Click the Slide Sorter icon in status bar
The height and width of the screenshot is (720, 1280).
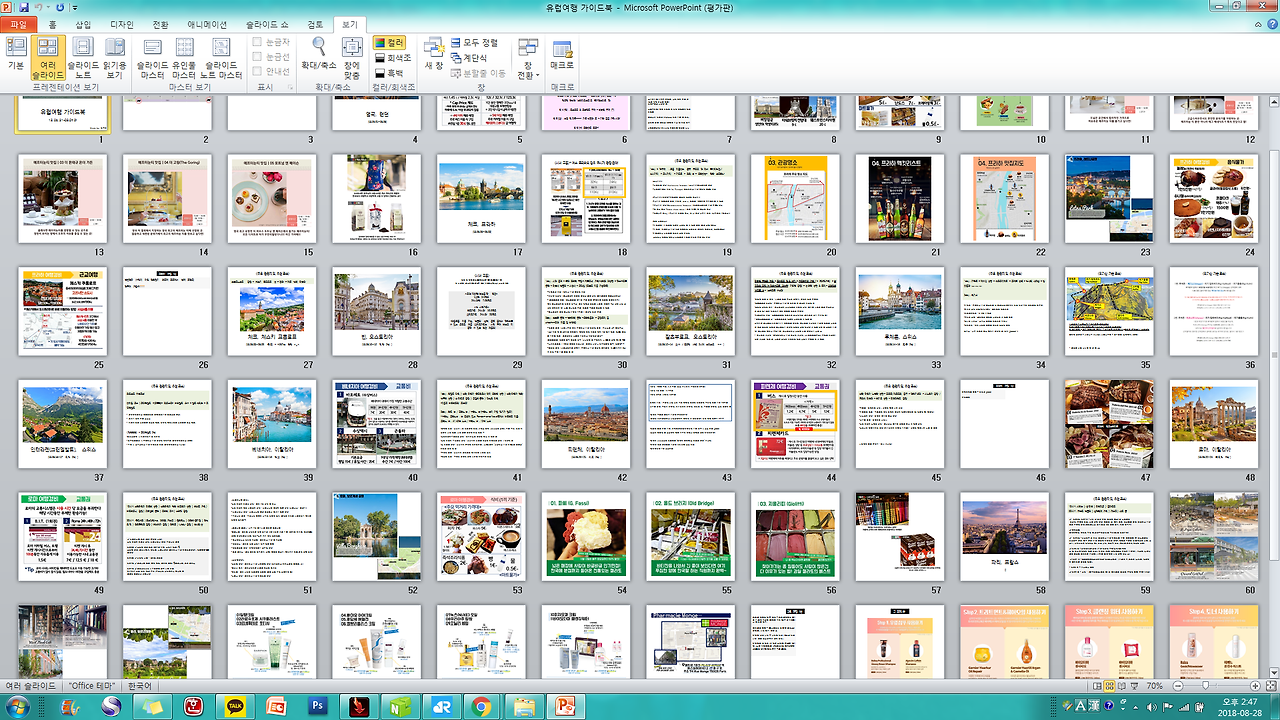click(x=1109, y=686)
